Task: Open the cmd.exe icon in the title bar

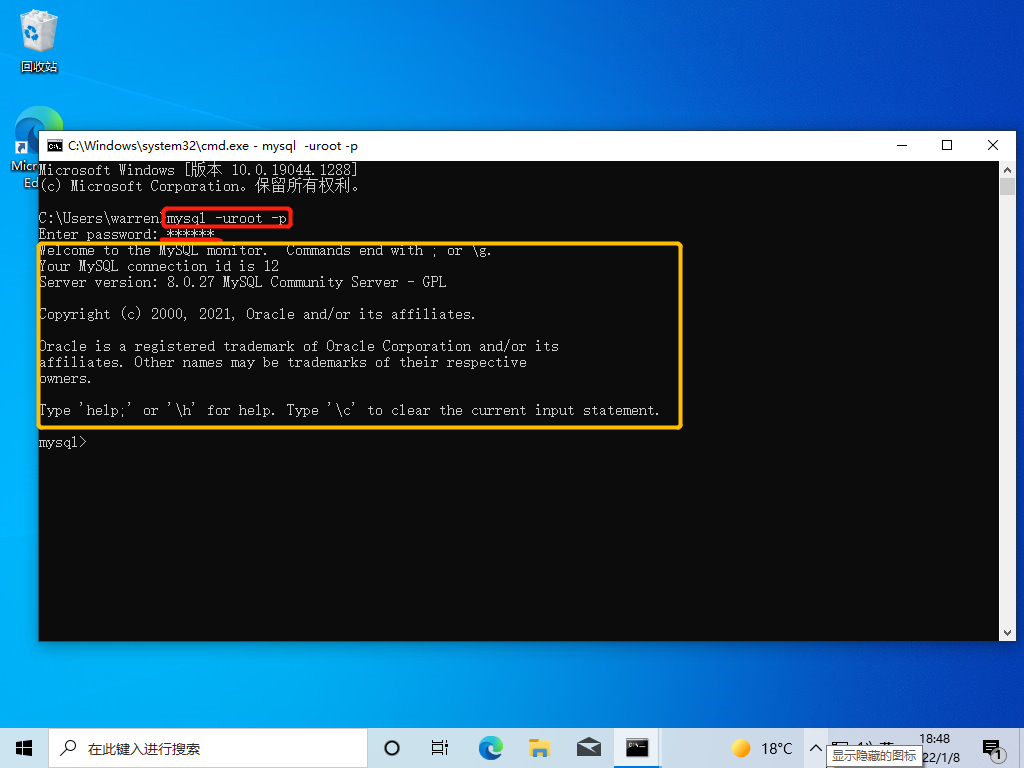Action: [55, 145]
